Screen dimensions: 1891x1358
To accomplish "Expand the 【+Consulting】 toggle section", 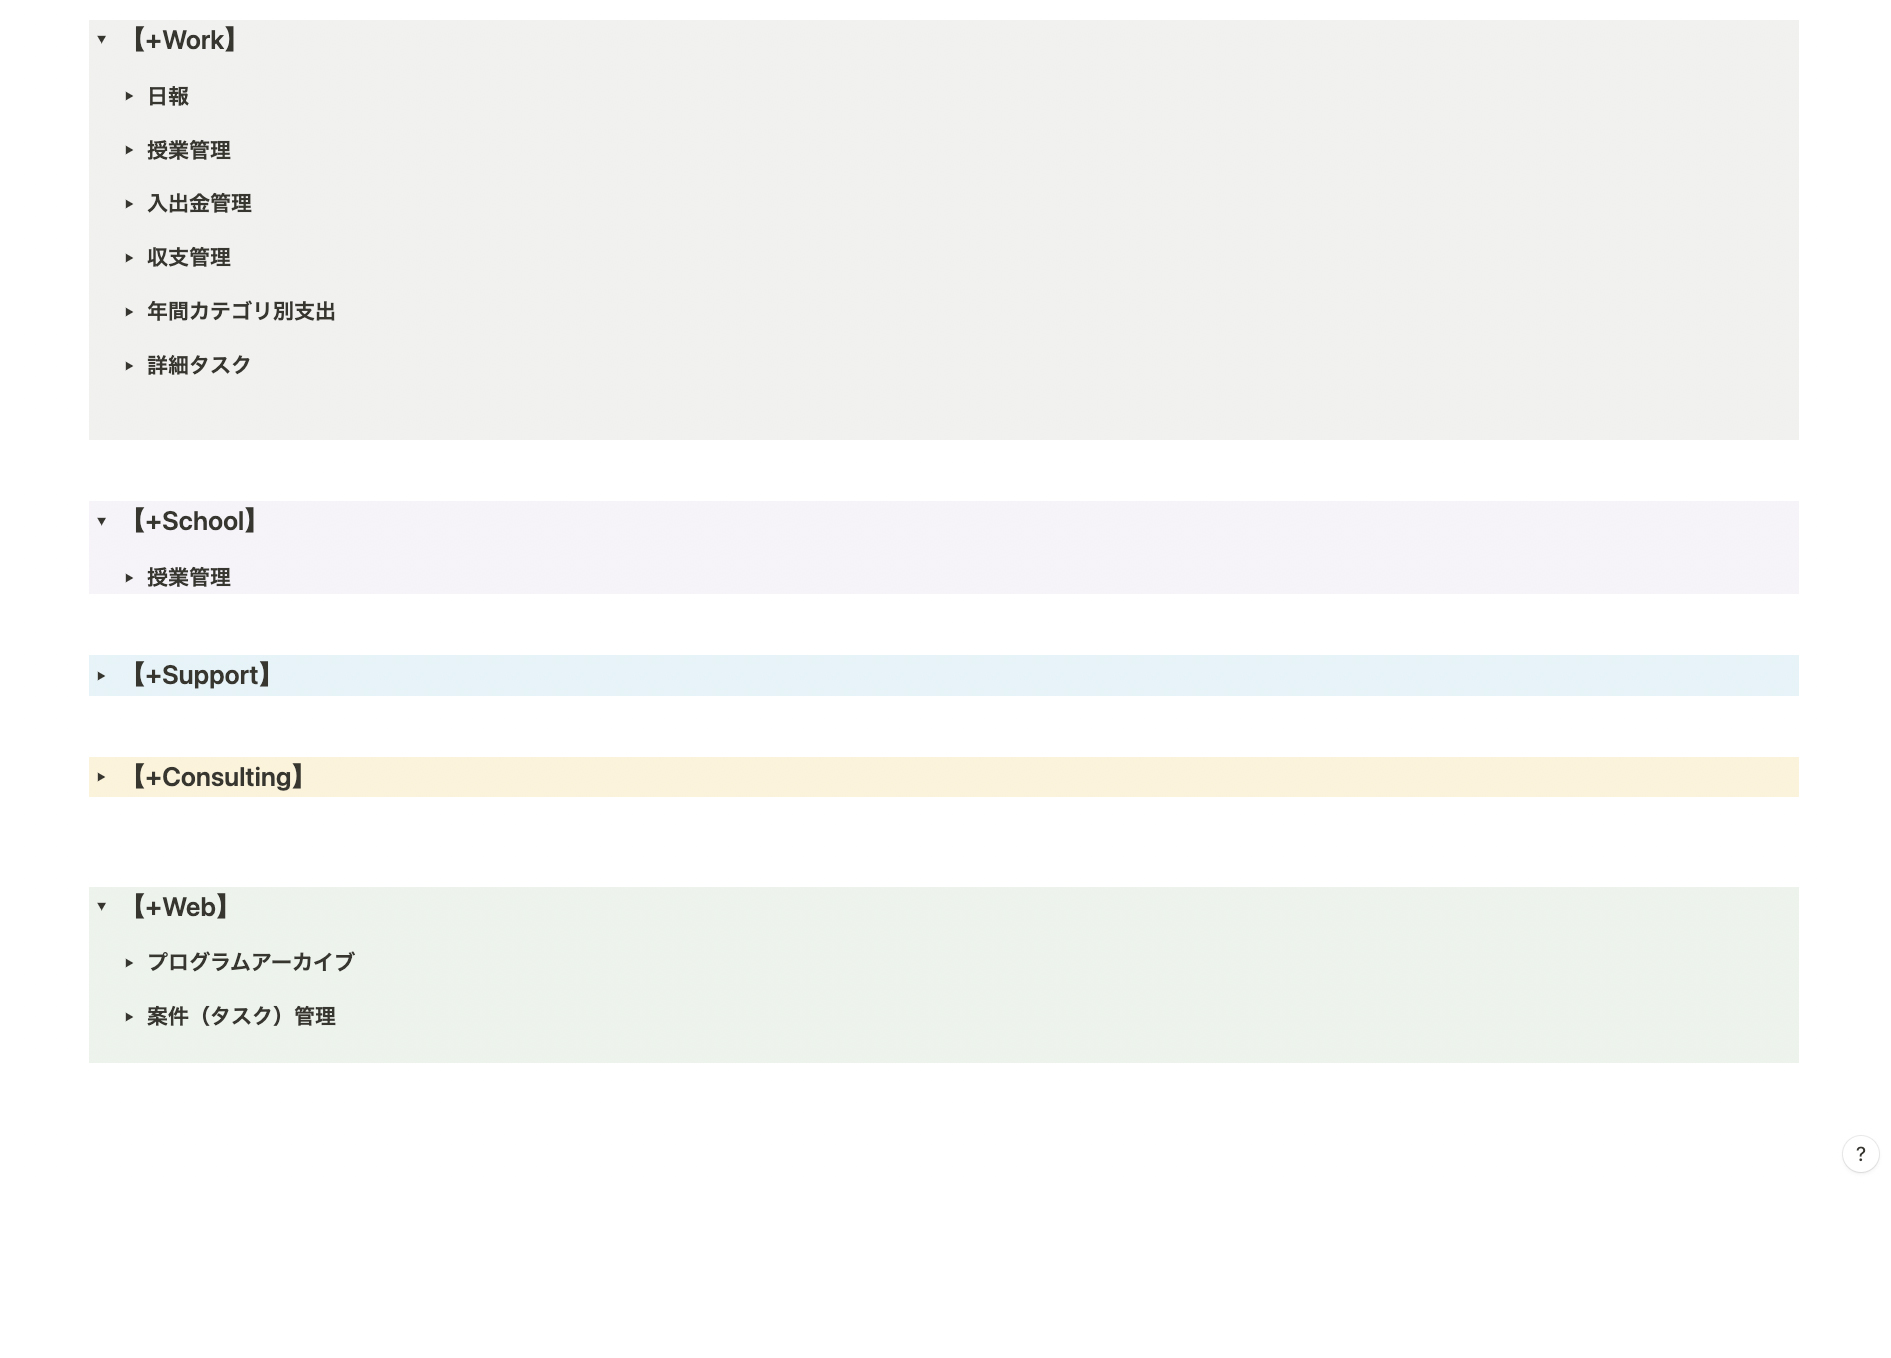I will 102,777.
